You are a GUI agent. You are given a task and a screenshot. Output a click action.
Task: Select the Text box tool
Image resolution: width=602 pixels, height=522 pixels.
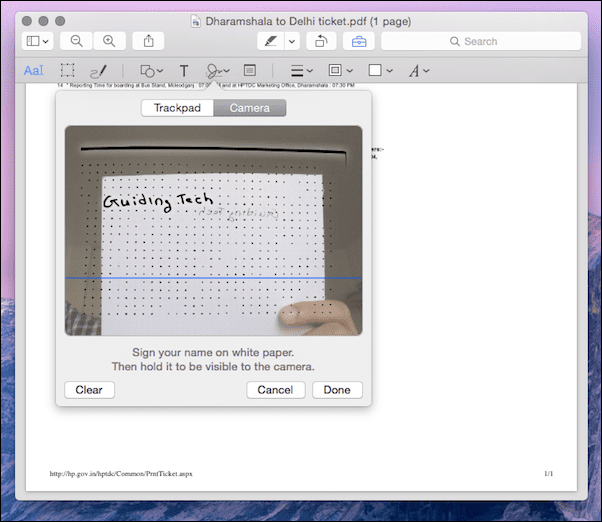coord(184,71)
